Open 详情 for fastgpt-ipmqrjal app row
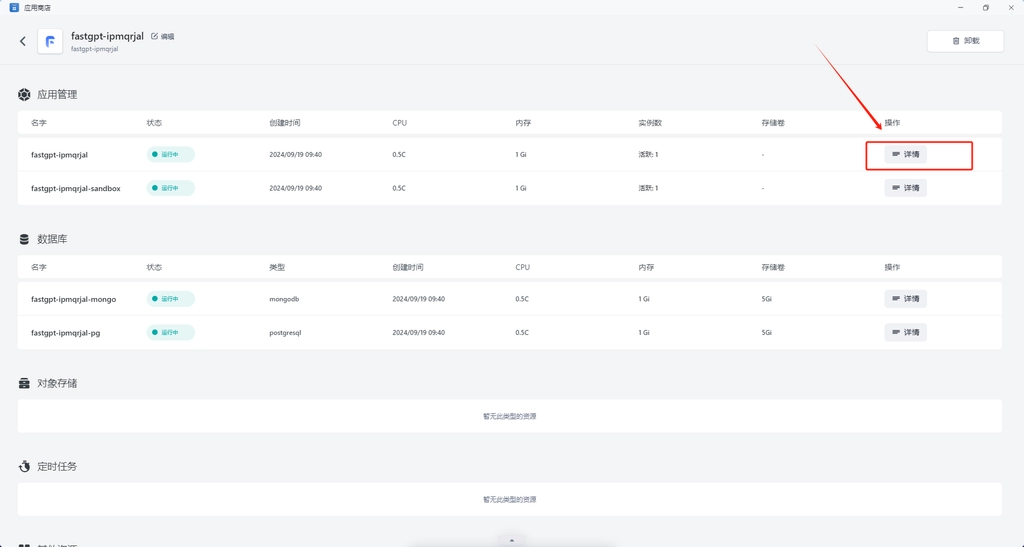The image size is (1024, 547). tap(906, 155)
